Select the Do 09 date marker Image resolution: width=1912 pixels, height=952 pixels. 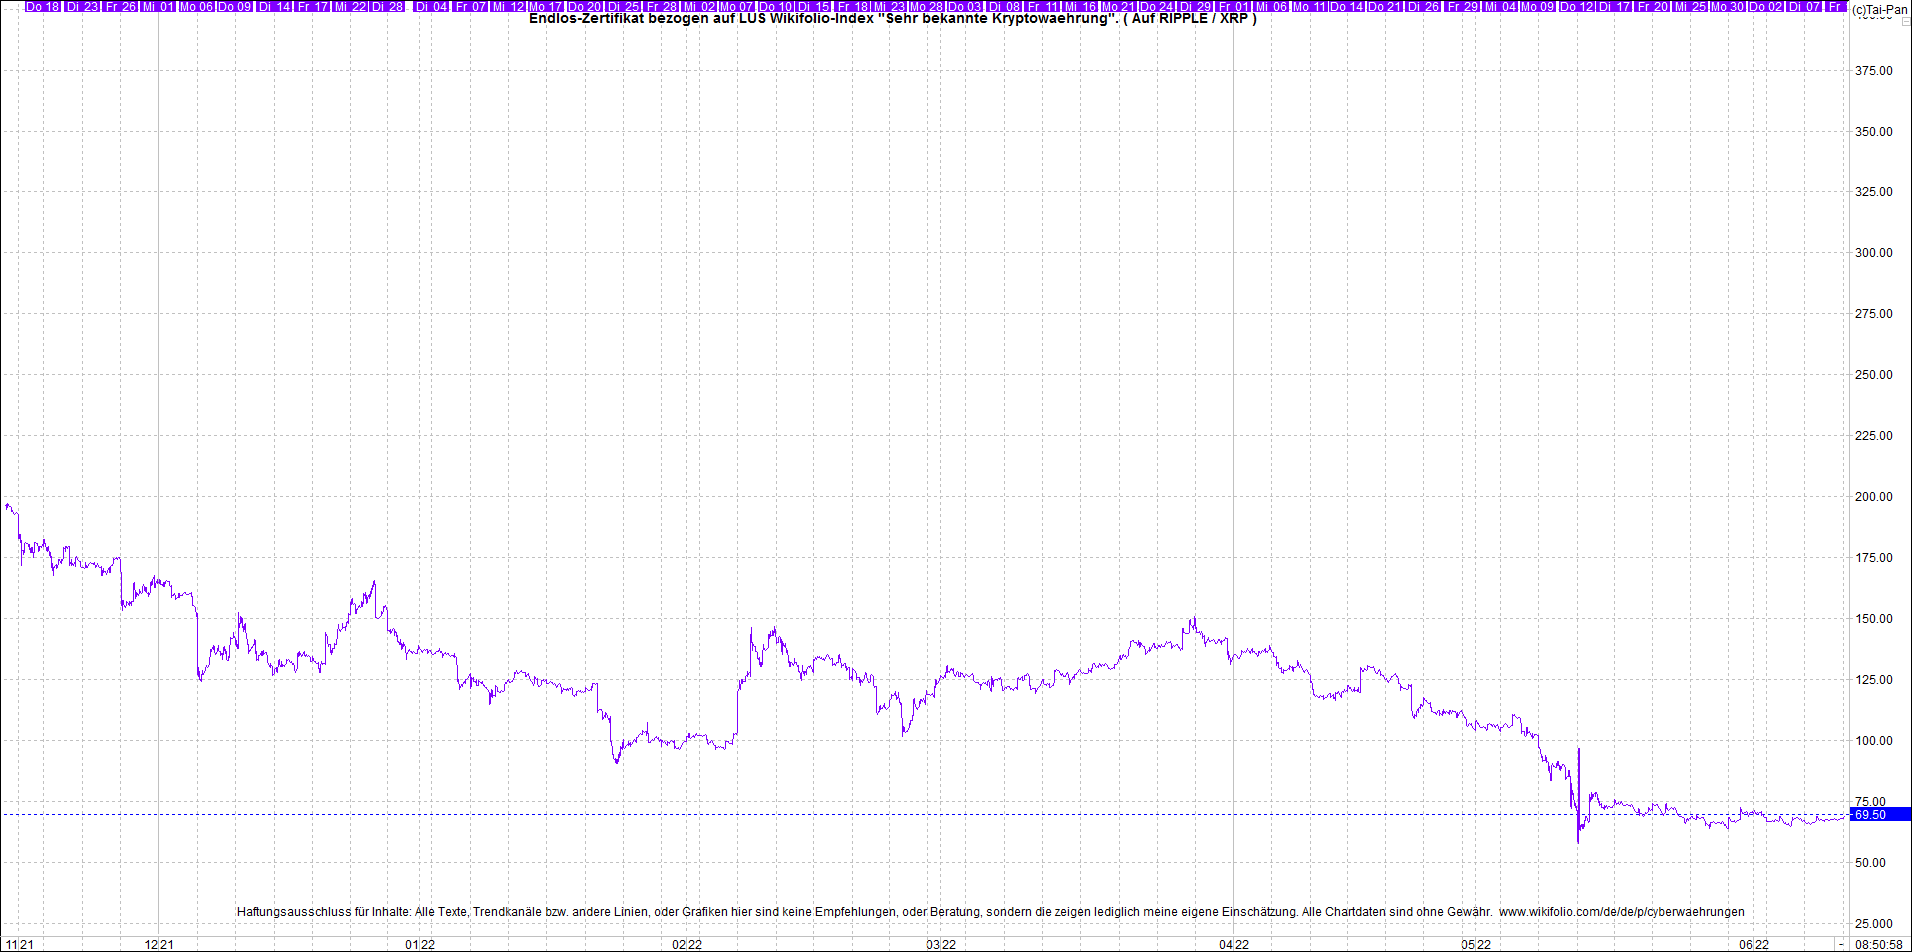click(235, 6)
